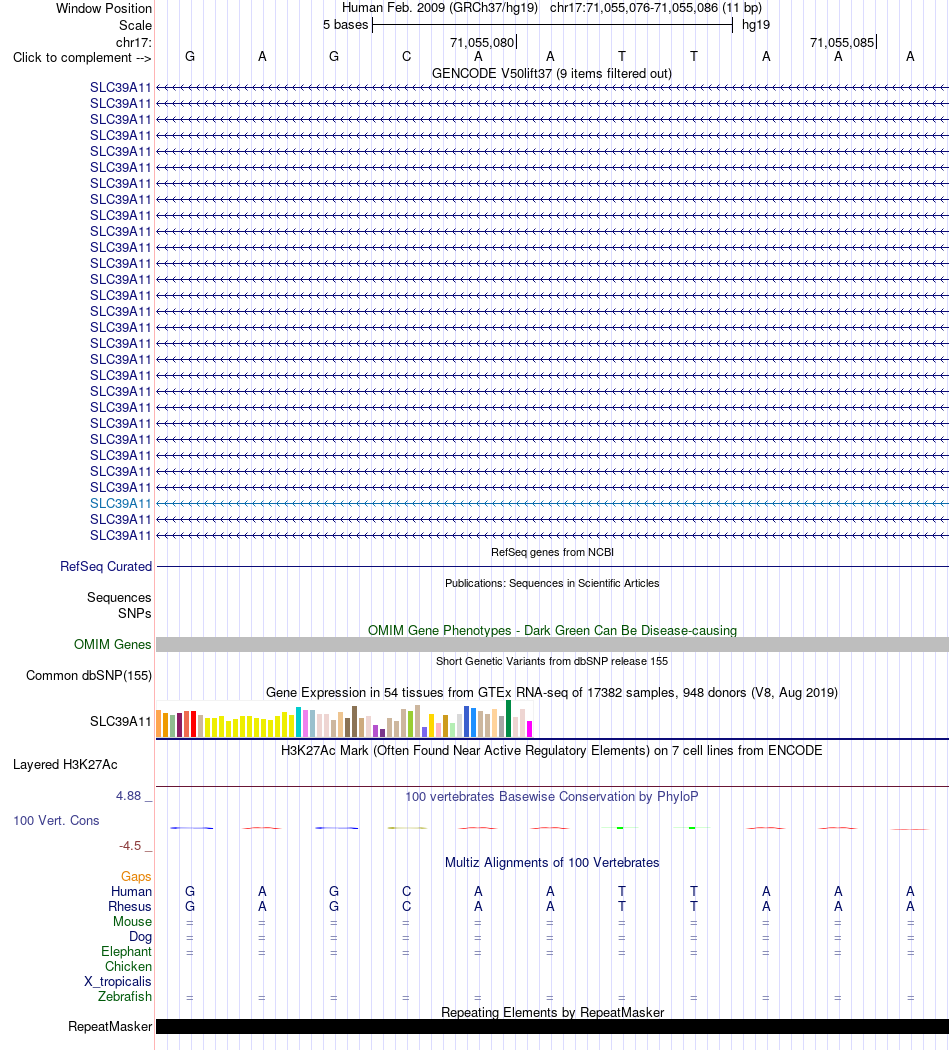
Task: Click the "chr17:" ruler label
Action: pos(134,42)
